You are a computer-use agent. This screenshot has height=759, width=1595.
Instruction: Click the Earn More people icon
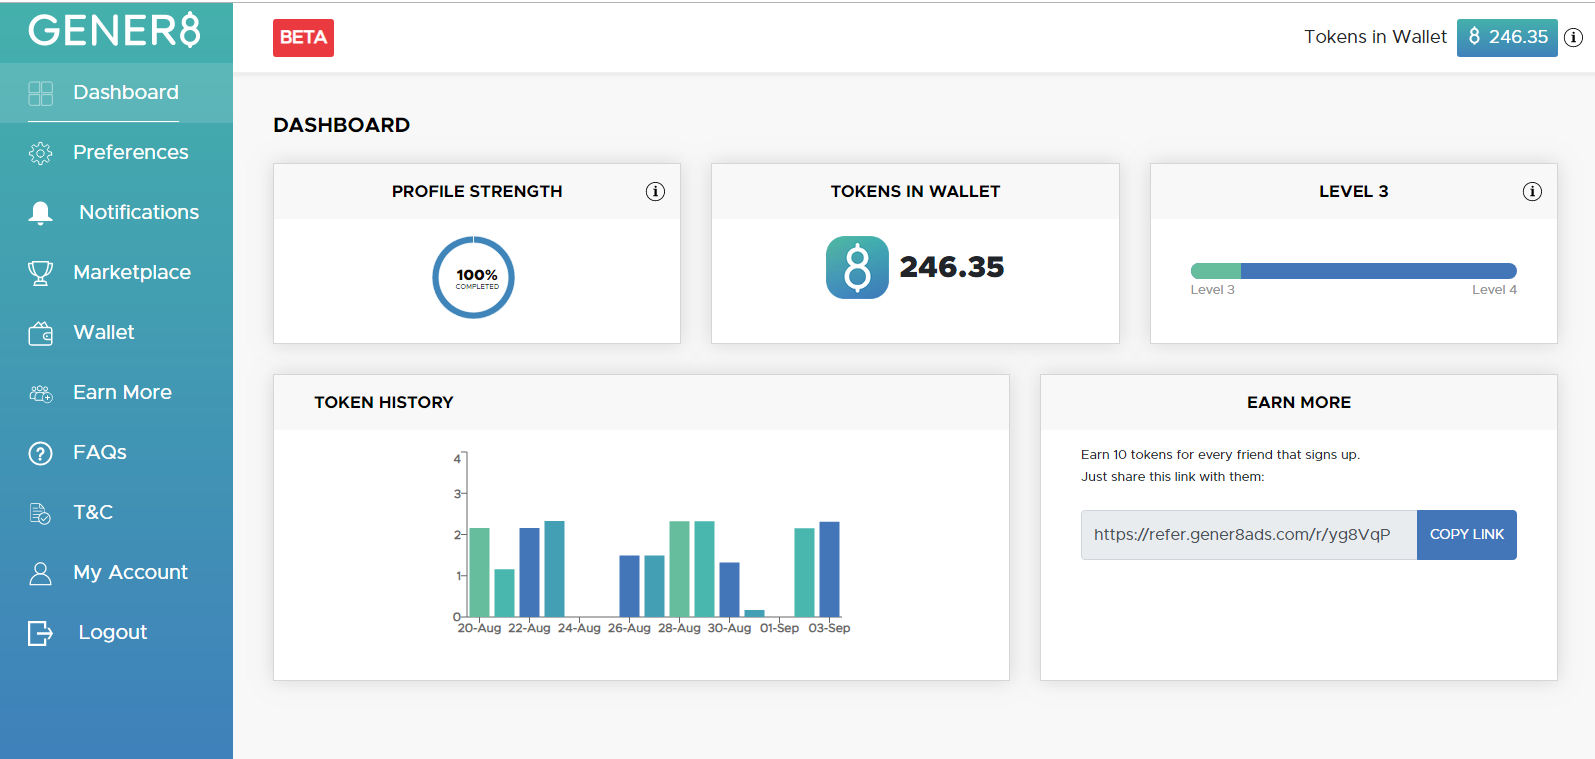[40, 393]
